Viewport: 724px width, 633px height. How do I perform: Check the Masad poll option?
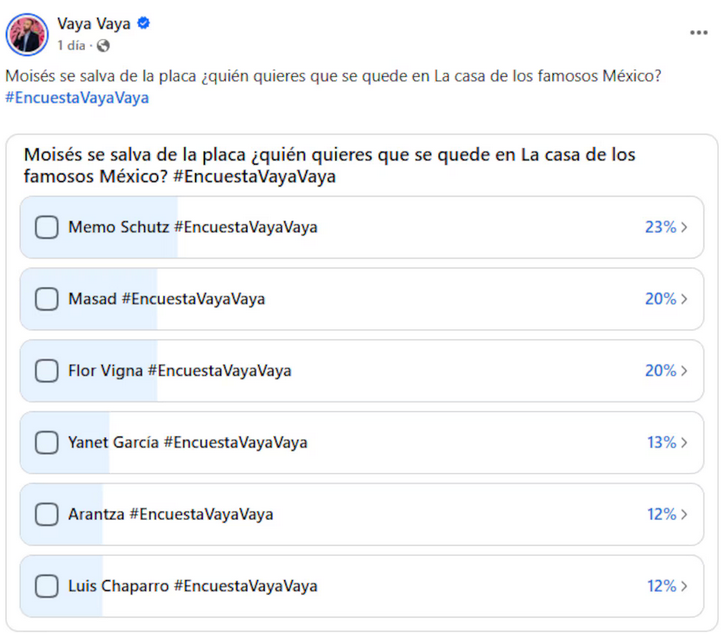[47, 299]
